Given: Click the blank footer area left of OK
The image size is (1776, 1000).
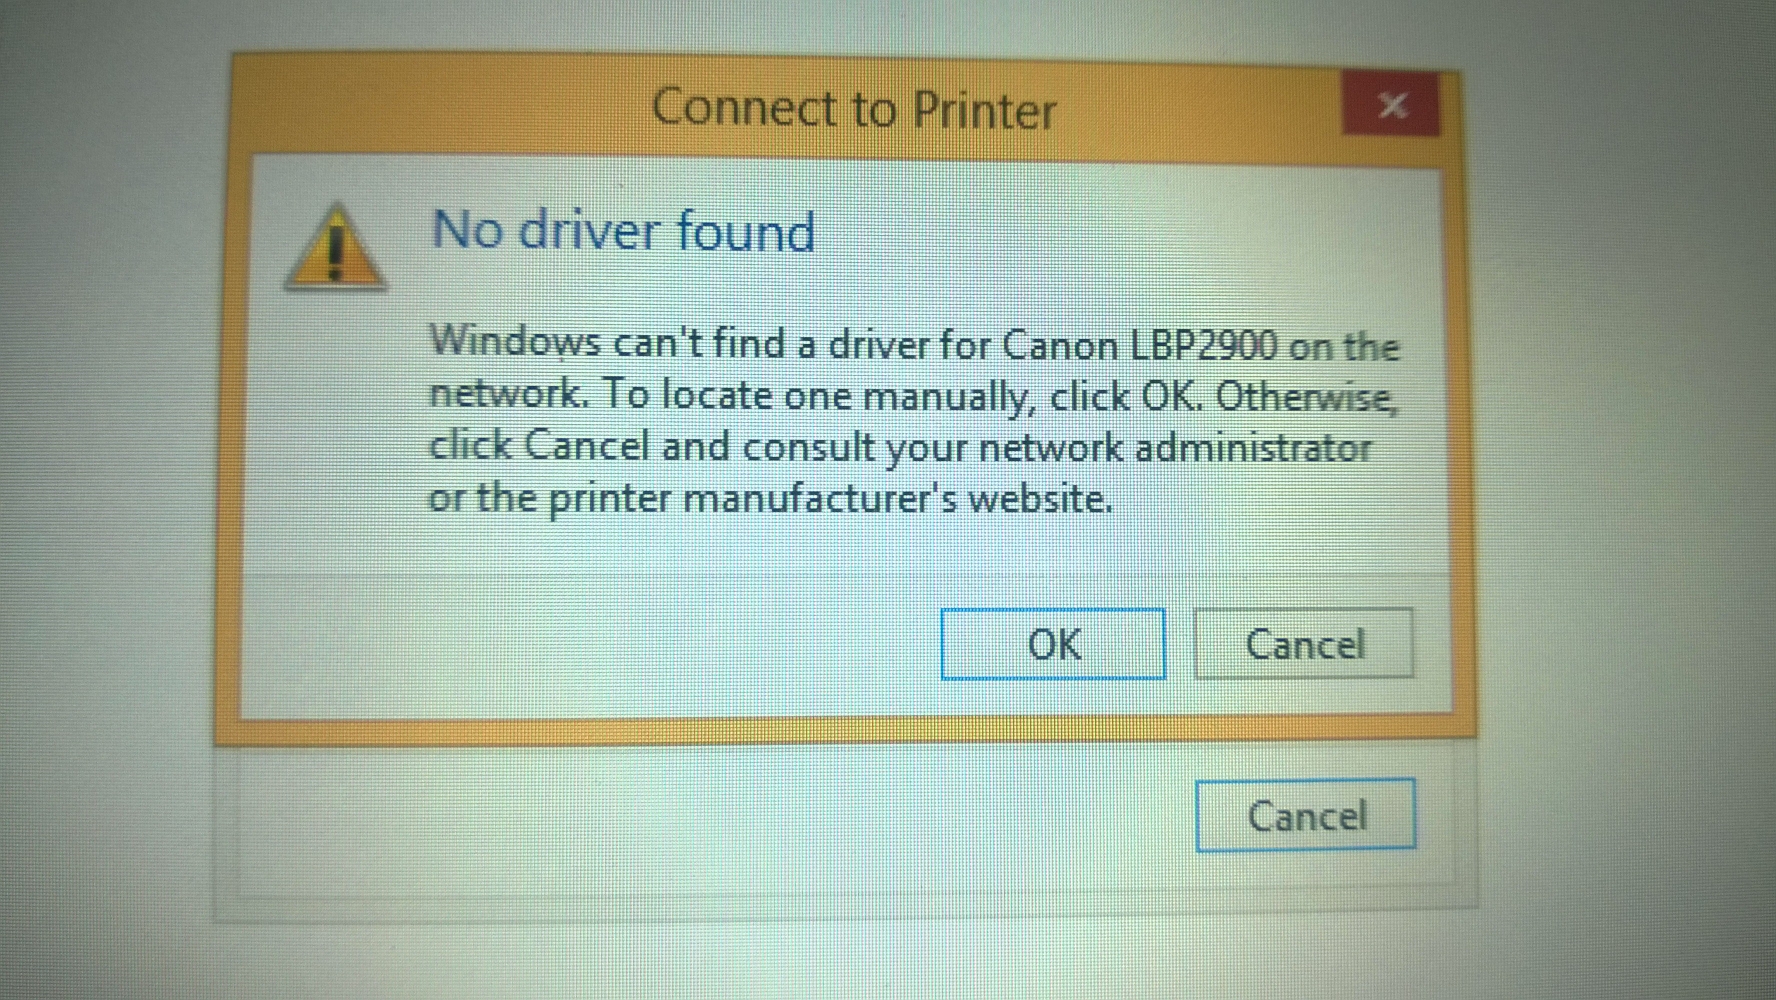Looking at the screenshot, I should (x=590, y=645).
